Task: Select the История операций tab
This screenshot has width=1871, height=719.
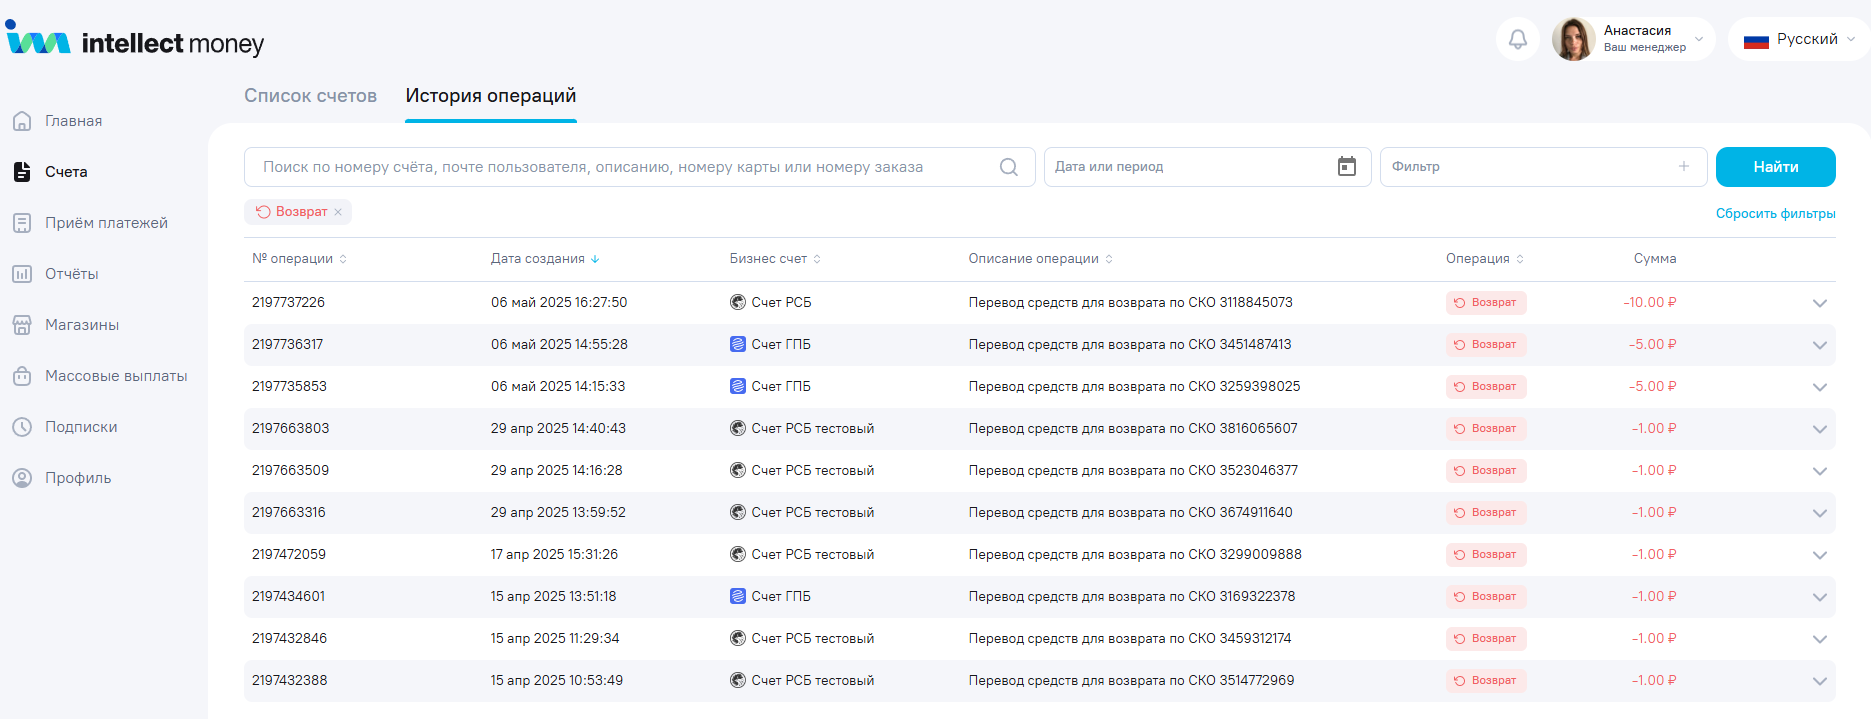Action: pyautogui.click(x=490, y=96)
